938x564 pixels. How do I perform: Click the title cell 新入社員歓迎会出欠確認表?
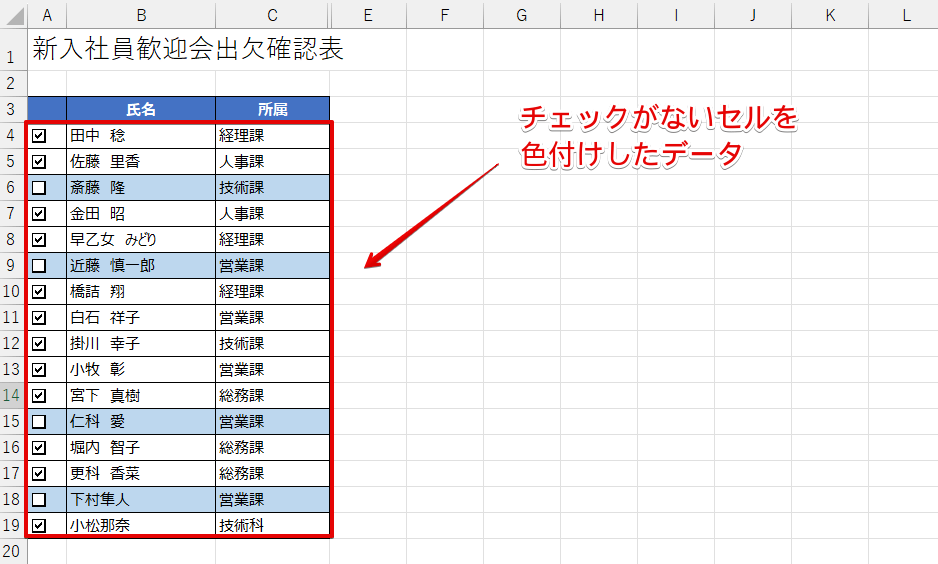point(188,49)
